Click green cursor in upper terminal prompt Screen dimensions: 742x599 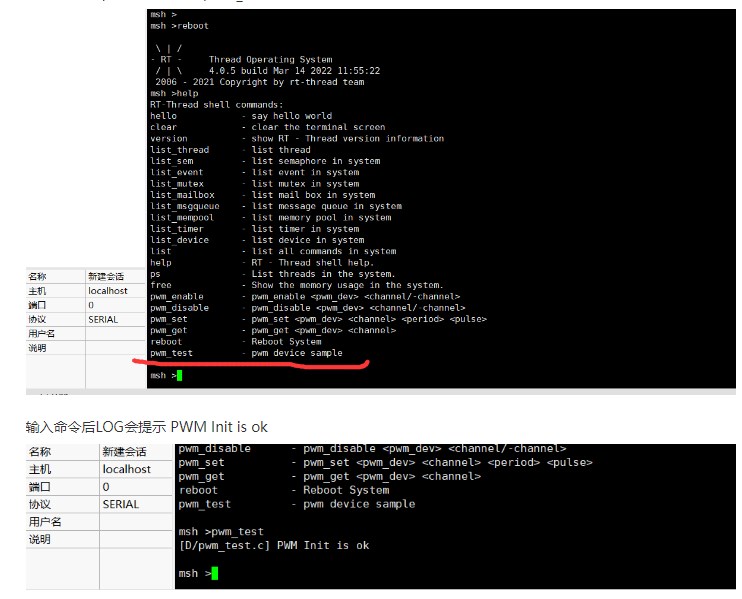(179, 376)
